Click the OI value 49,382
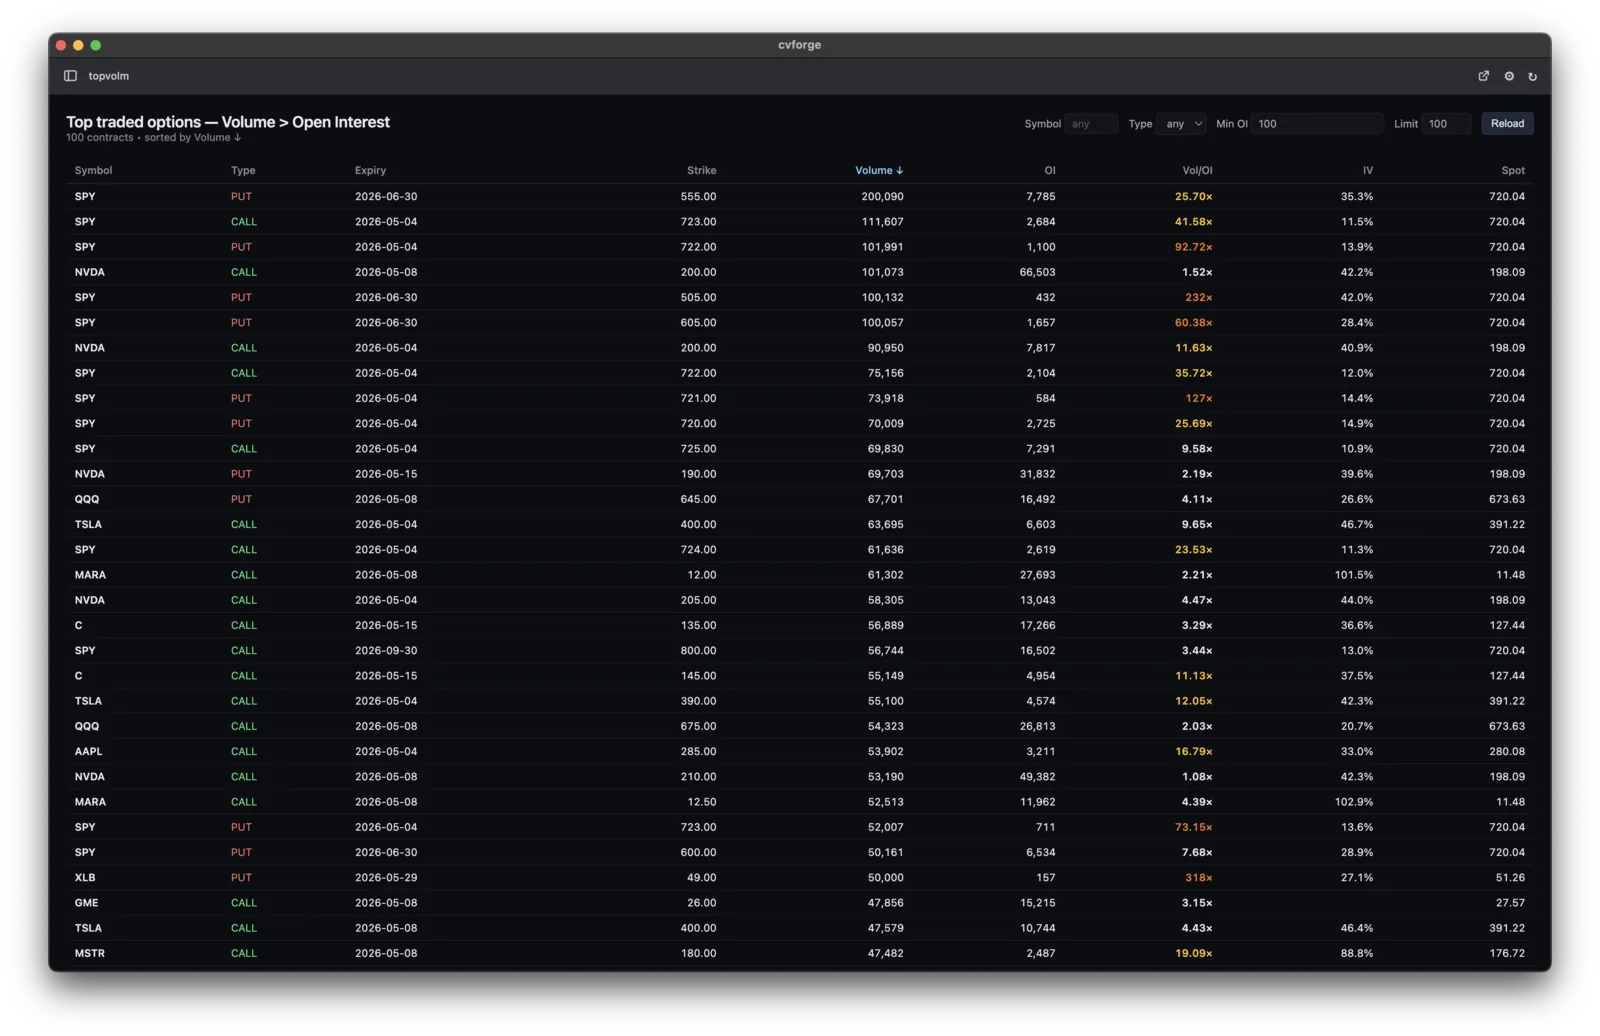 (x=1037, y=777)
